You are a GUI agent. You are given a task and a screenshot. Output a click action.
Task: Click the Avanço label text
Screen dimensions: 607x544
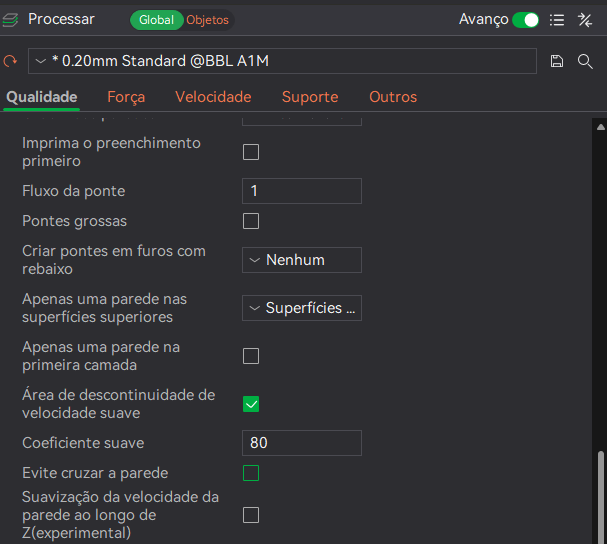484,19
